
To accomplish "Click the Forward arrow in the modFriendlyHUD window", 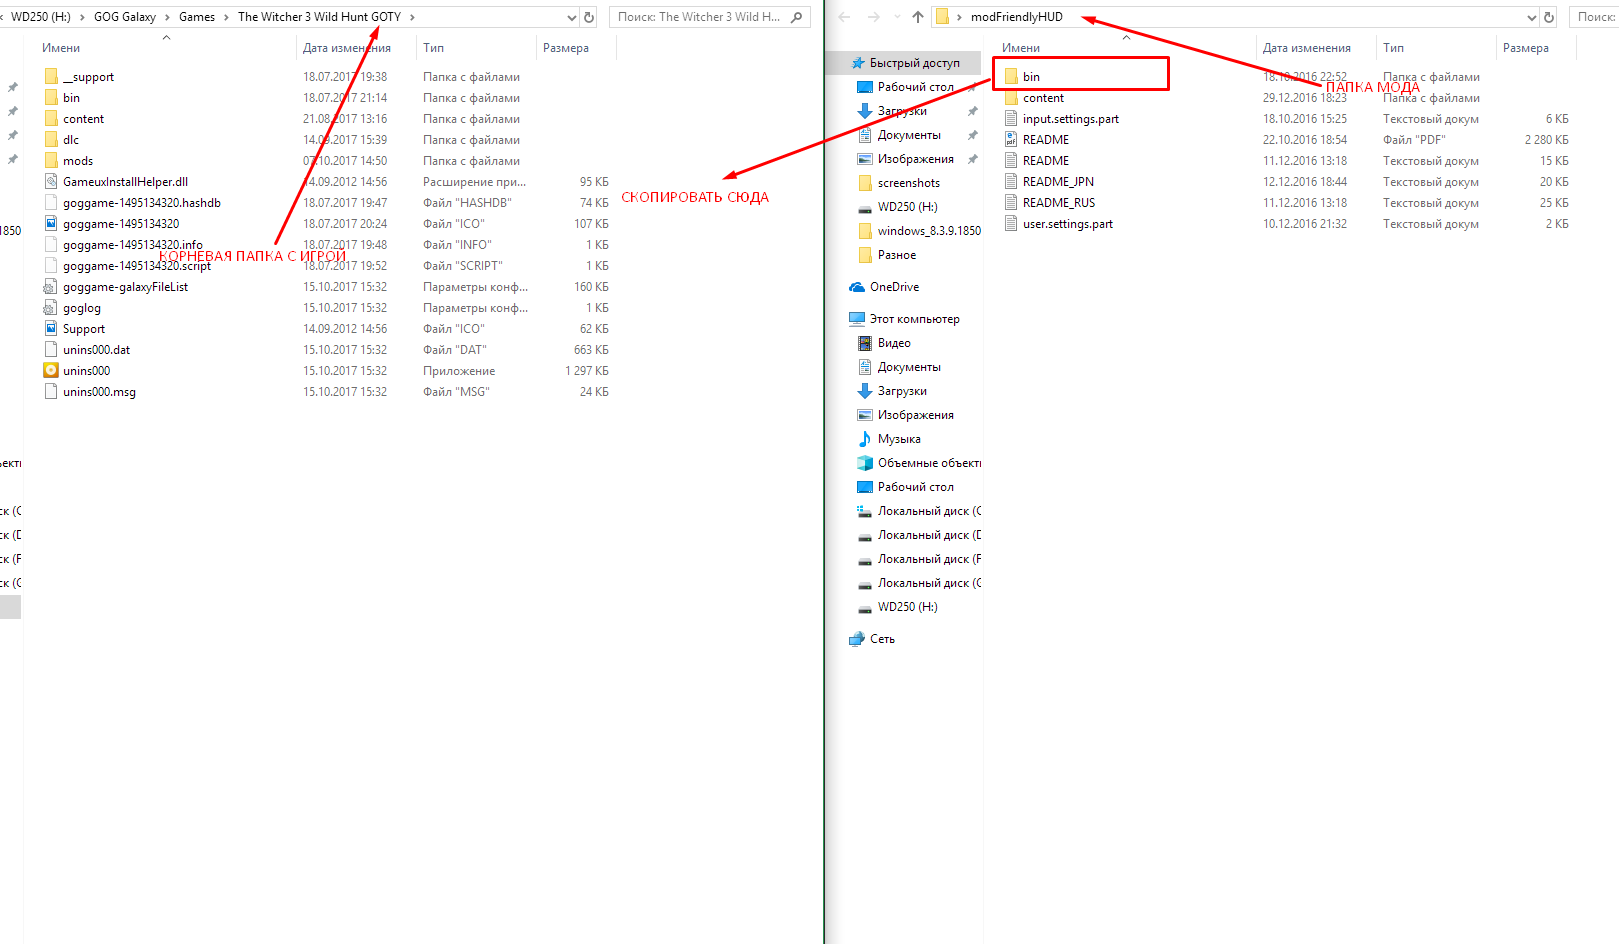I will coord(874,17).
